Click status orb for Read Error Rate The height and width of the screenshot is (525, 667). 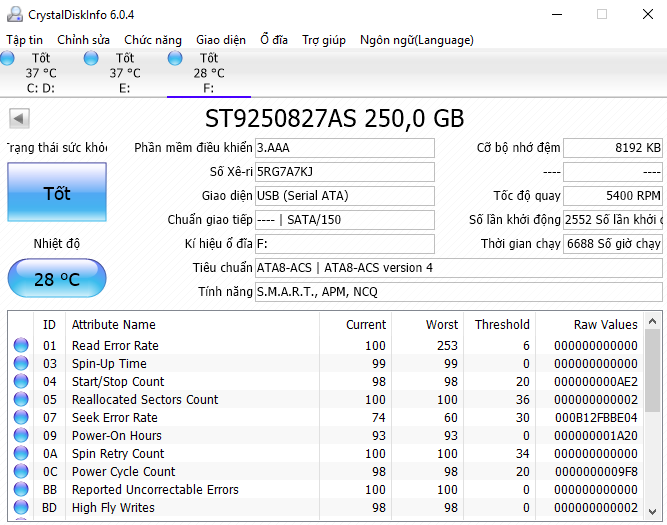coord(21,346)
